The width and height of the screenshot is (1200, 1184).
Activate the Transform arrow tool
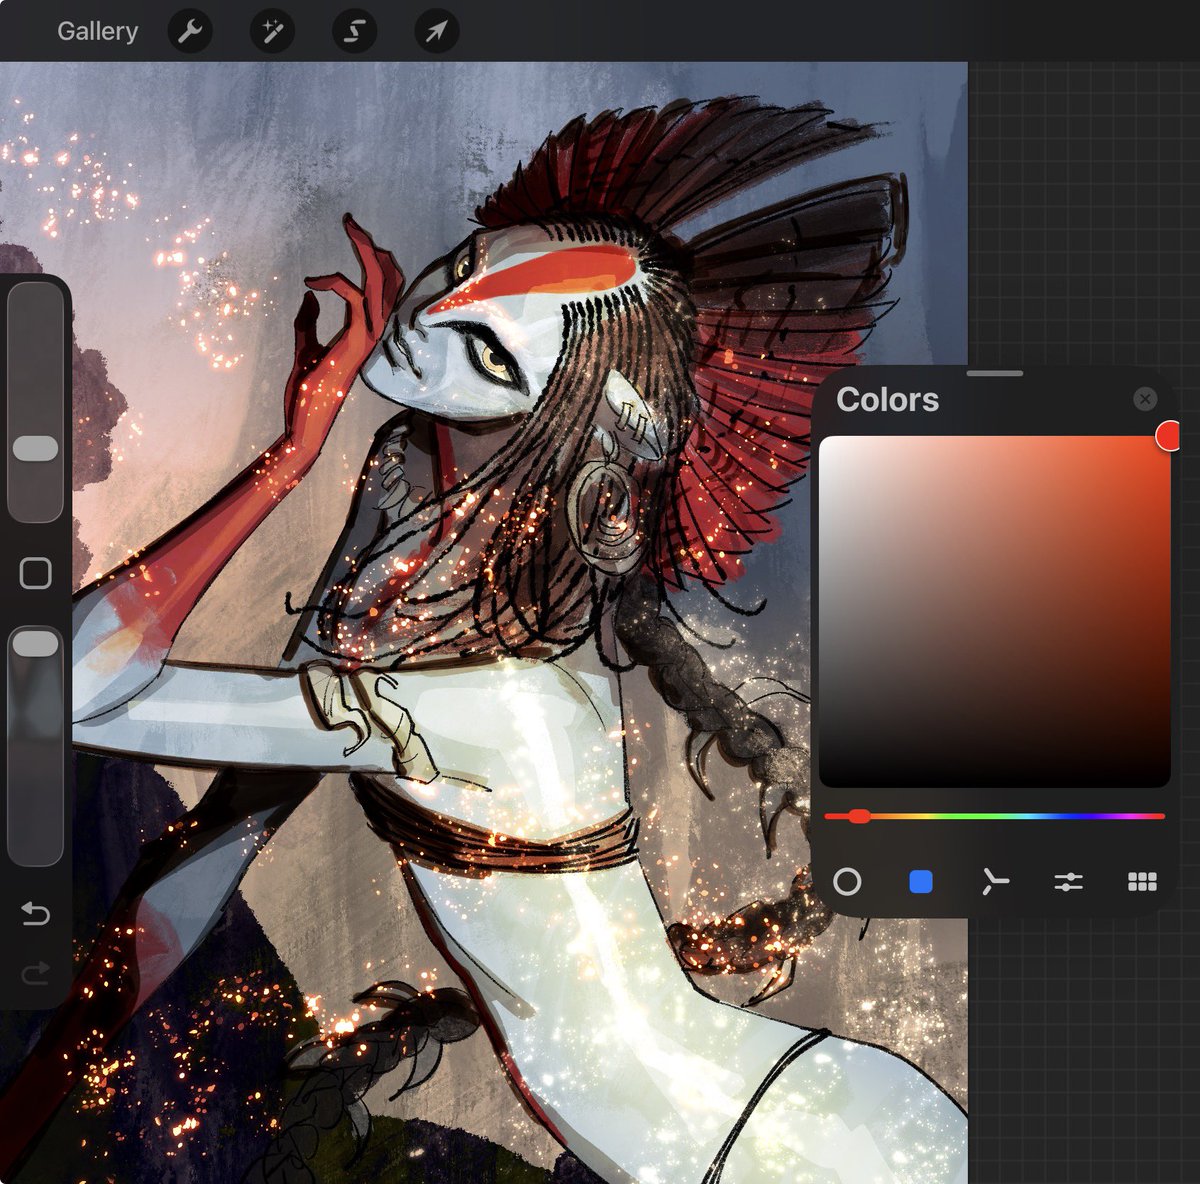tap(436, 32)
